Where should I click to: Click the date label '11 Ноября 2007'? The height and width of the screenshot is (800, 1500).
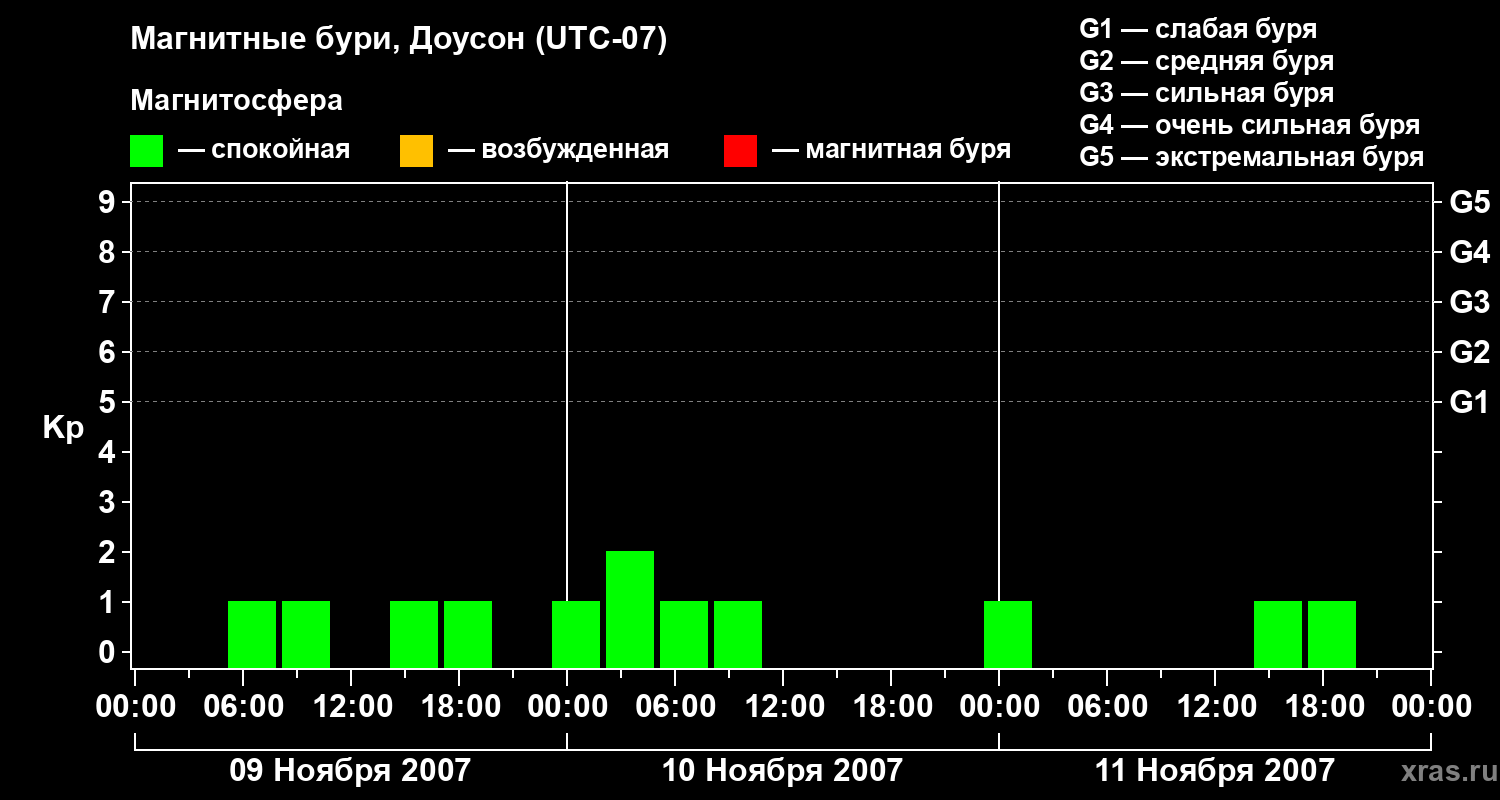[x=1214, y=770]
